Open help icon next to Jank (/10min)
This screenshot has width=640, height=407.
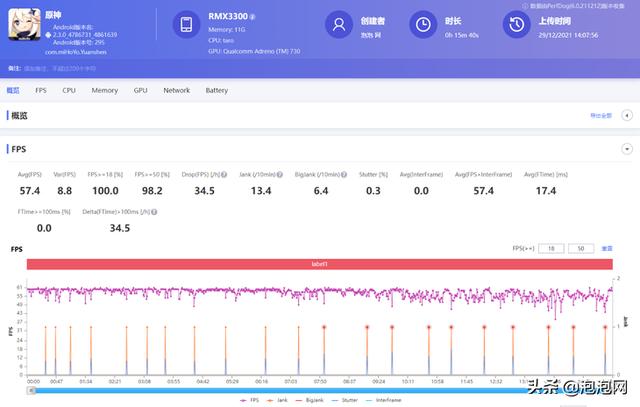tap(280, 174)
